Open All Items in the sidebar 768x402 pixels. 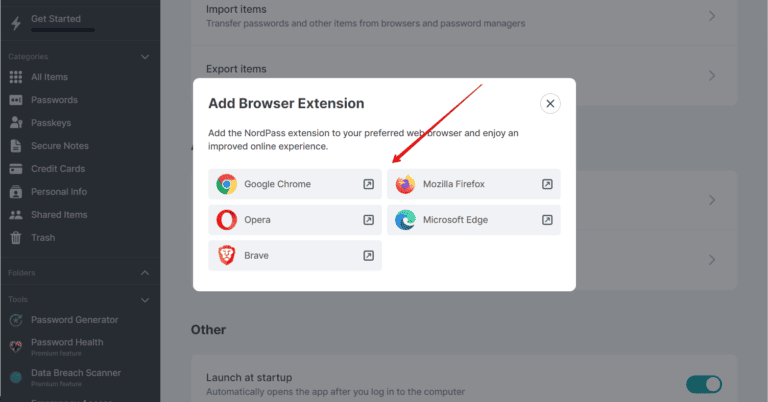[50, 77]
